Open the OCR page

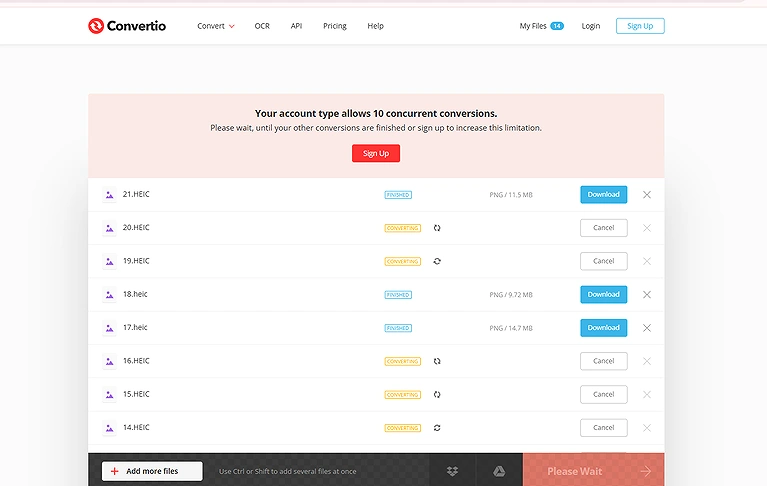[x=262, y=26]
